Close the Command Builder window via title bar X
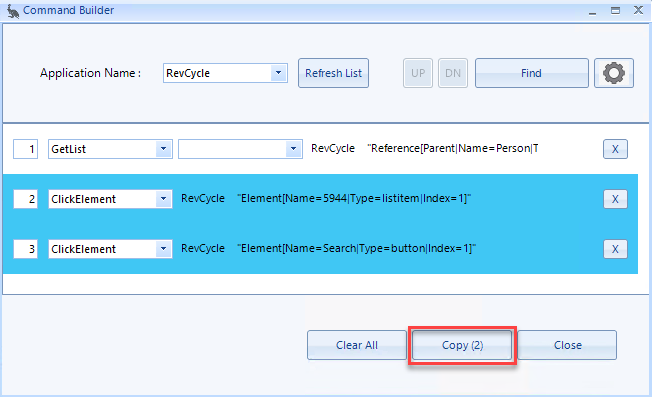Screen dimensions: 652x397 click(x=638, y=10)
